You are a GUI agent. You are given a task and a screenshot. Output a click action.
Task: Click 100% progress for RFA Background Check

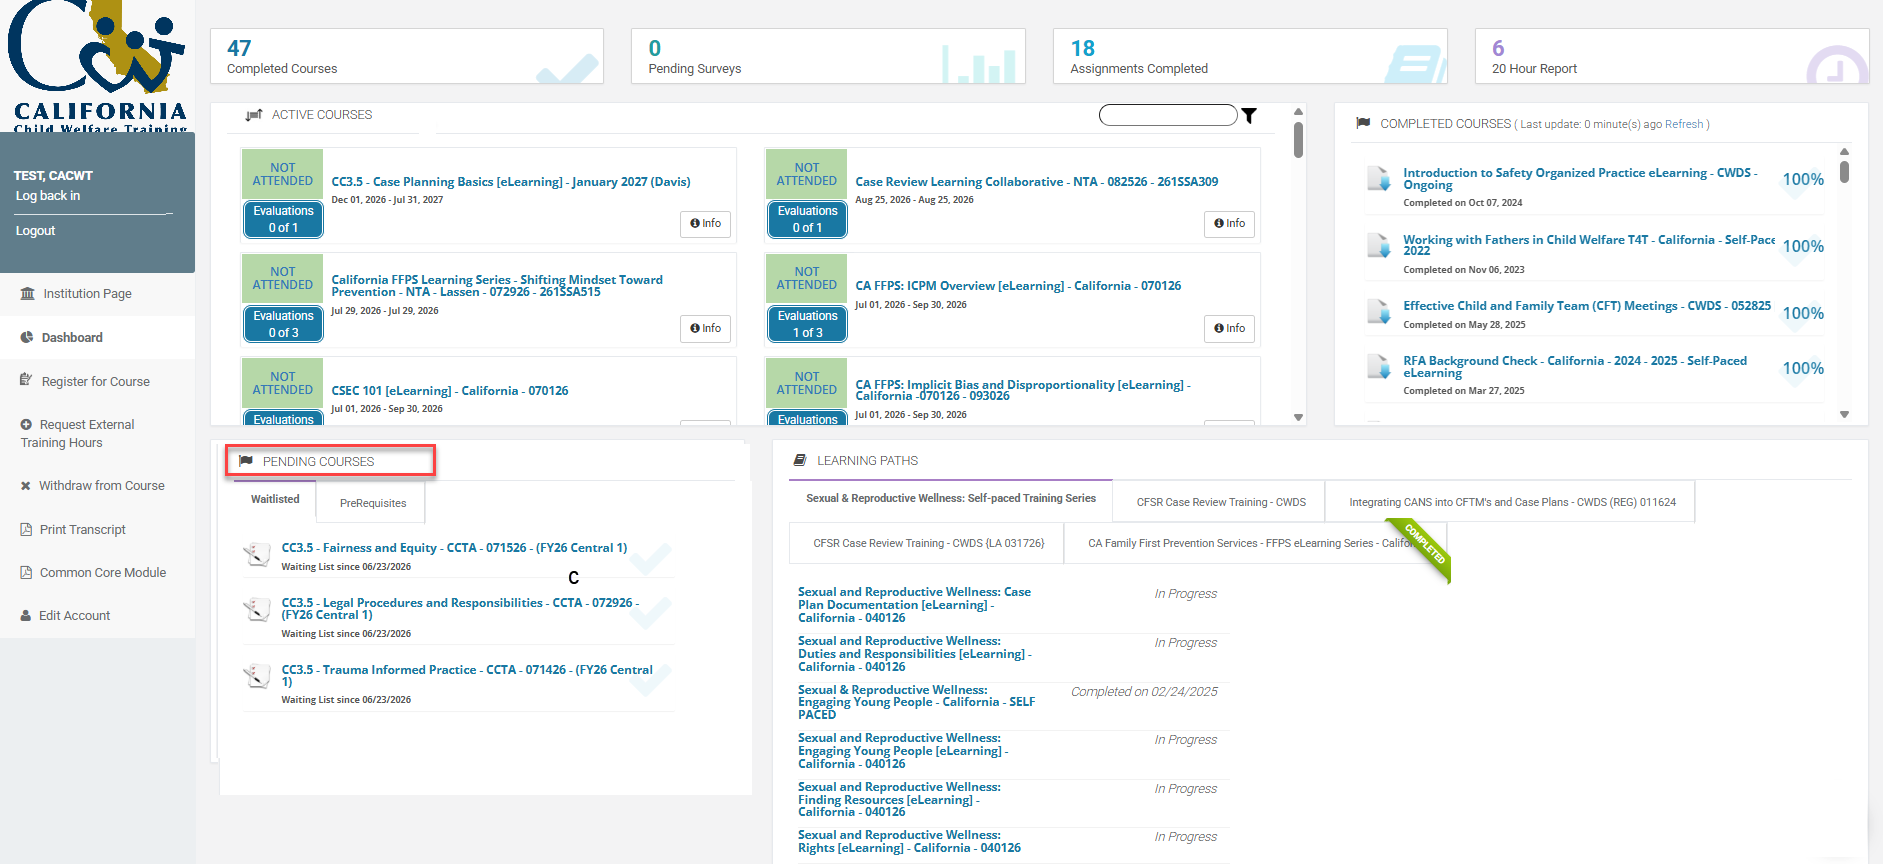tap(1803, 369)
